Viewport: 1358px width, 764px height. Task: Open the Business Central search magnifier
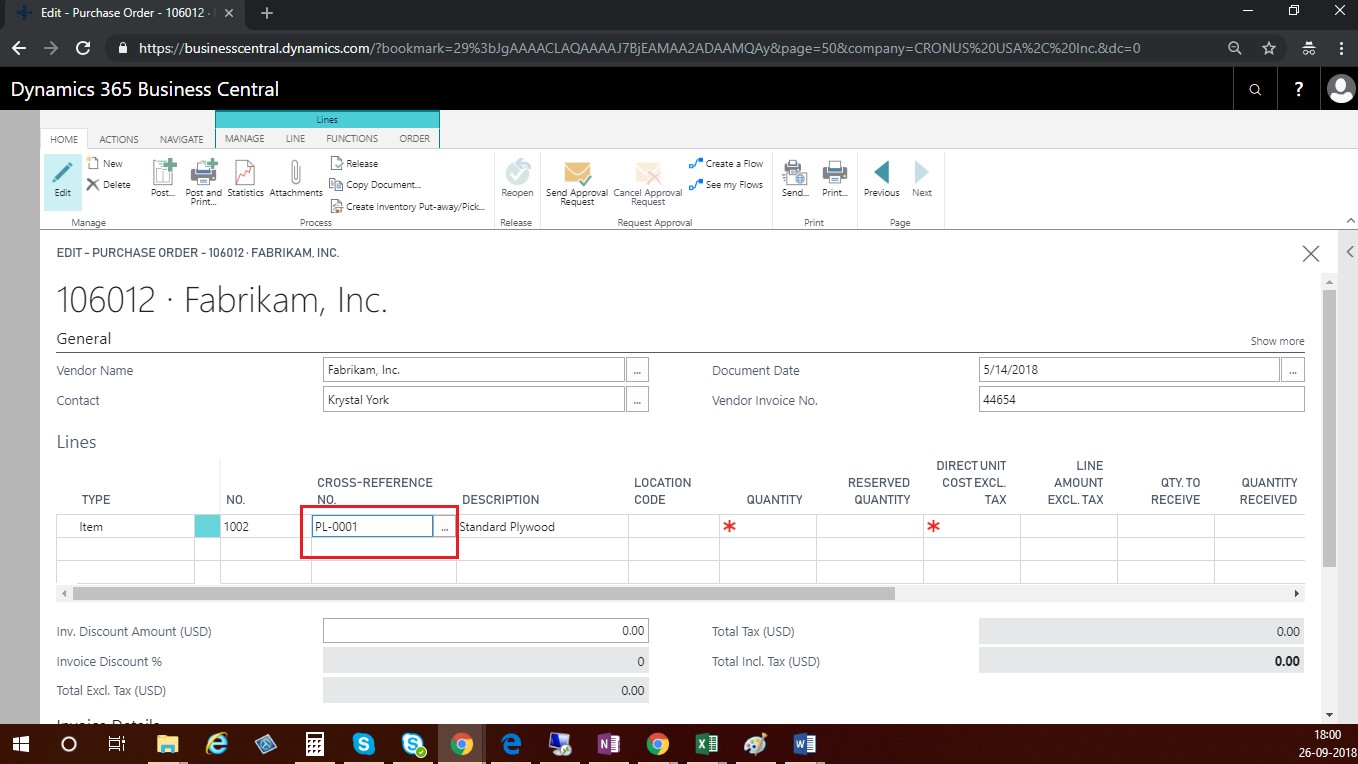pyautogui.click(x=1255, y=89)
